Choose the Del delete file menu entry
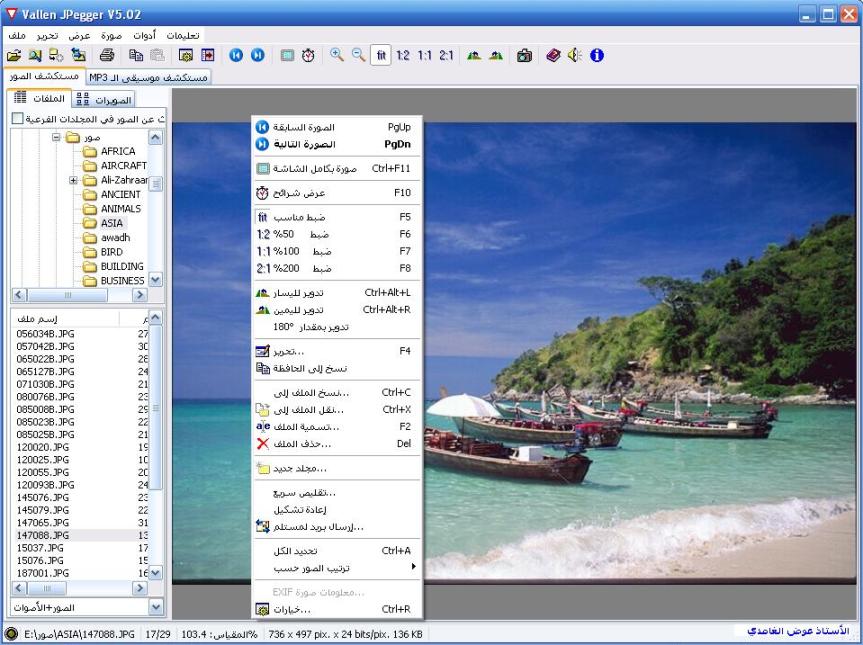Screen dimensions: 863x645 tap(336, 444)
